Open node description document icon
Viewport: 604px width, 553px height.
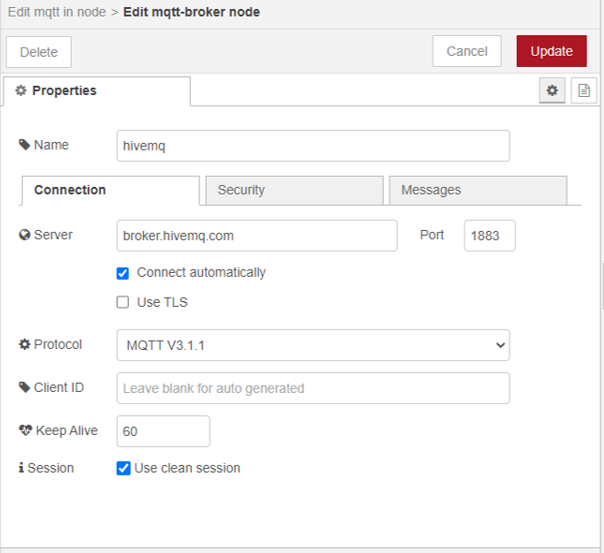pyautogui.click(x=584, y=91)
